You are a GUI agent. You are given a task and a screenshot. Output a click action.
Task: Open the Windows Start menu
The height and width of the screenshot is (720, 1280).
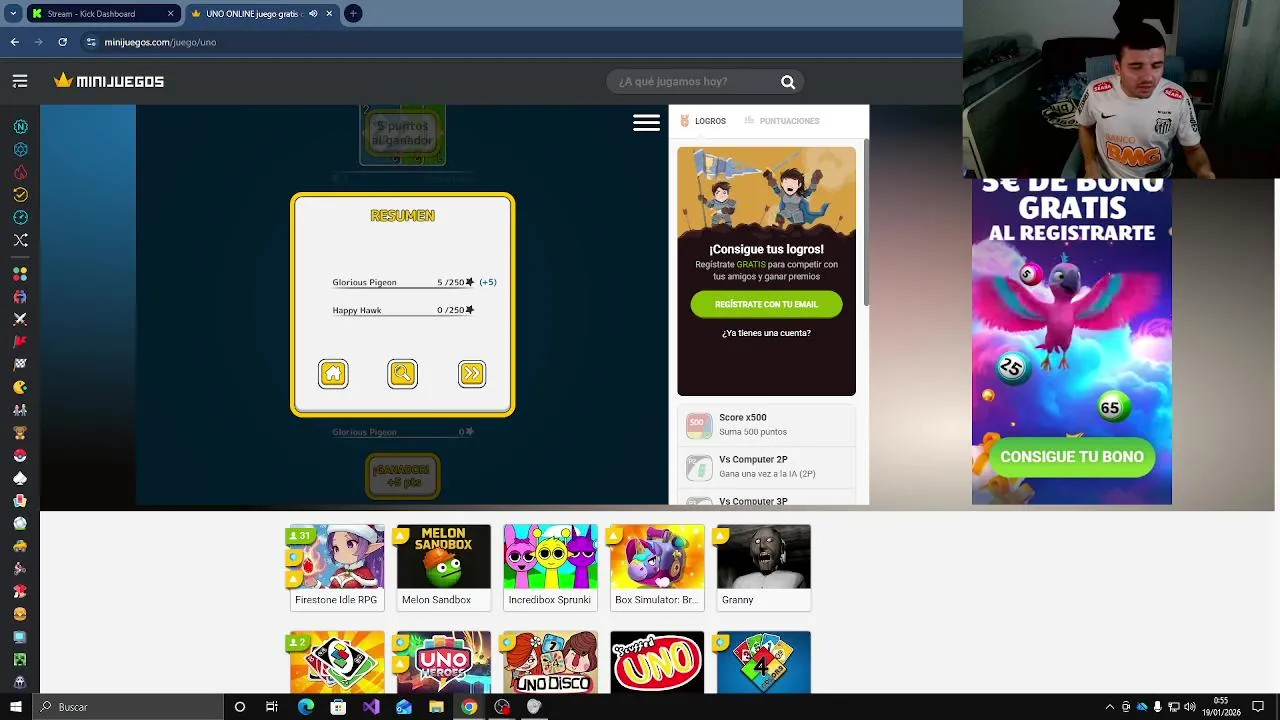(15, 707)
